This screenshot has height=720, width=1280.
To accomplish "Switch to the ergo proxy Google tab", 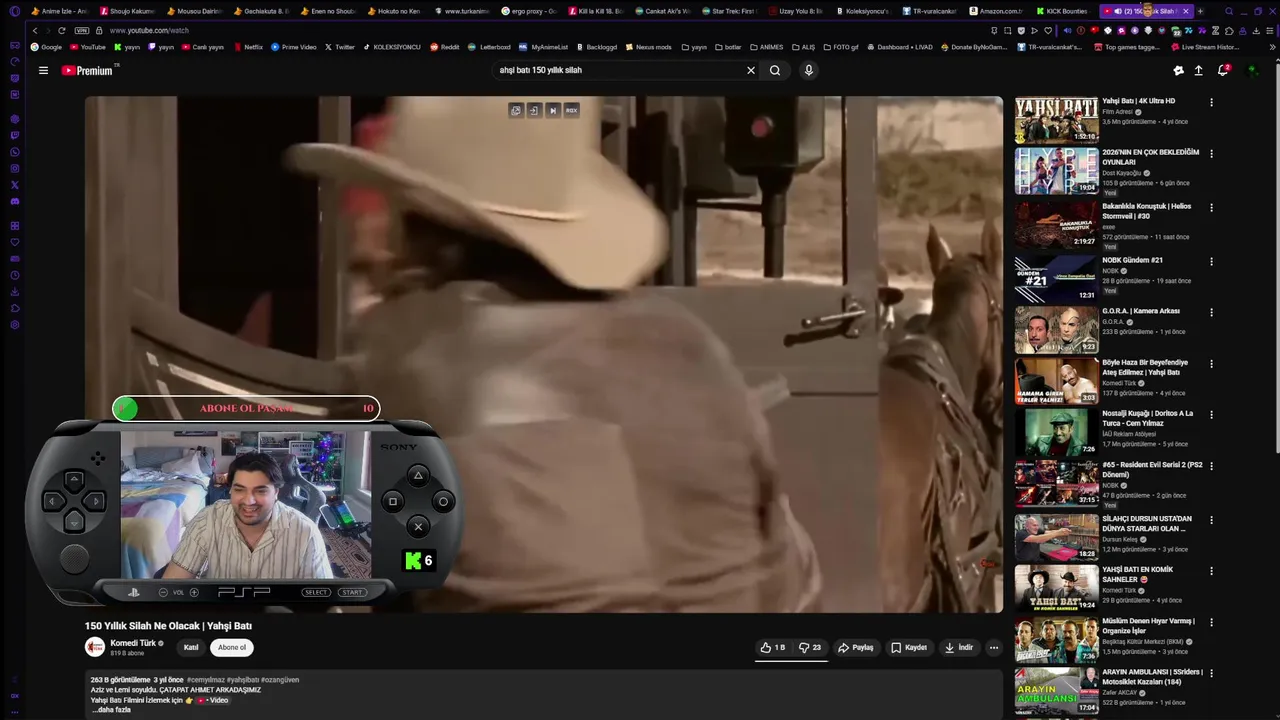I will (x=529, y=11).
